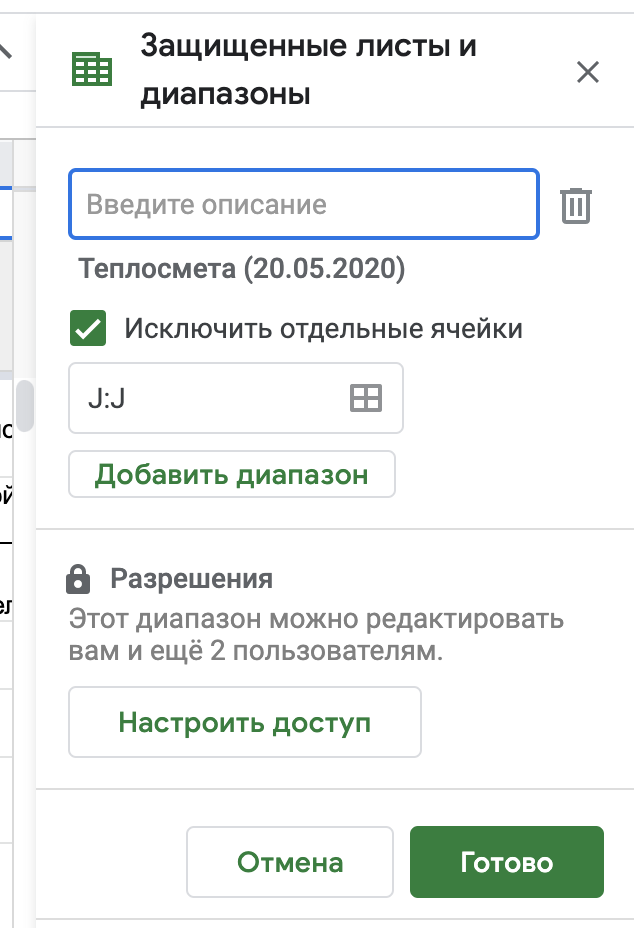Viewport: 634px width, 928px height.
Task: Open Настроить доступ permissions settings
Action: coord(244,722)
